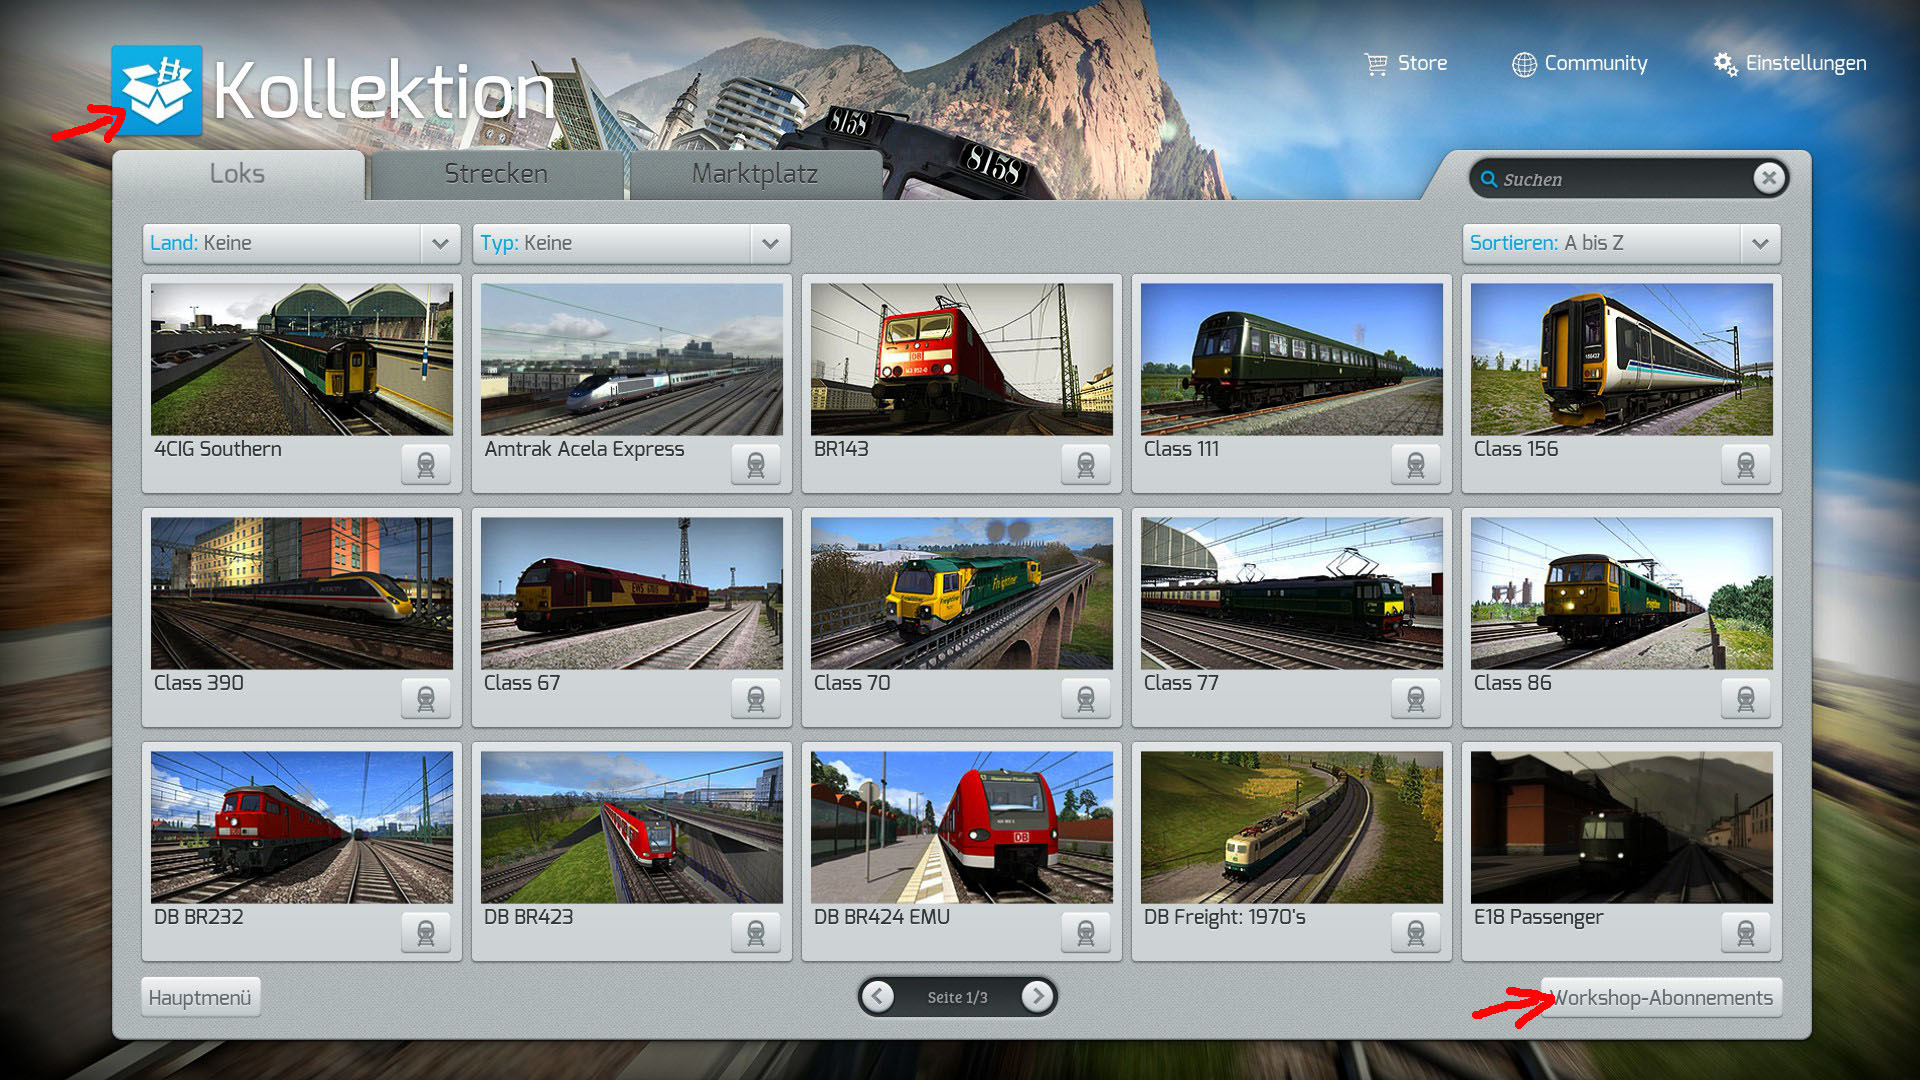Open the Sortieren A bis Z dropdown
This screenshot has height=1080, width=1920.
1760,243
